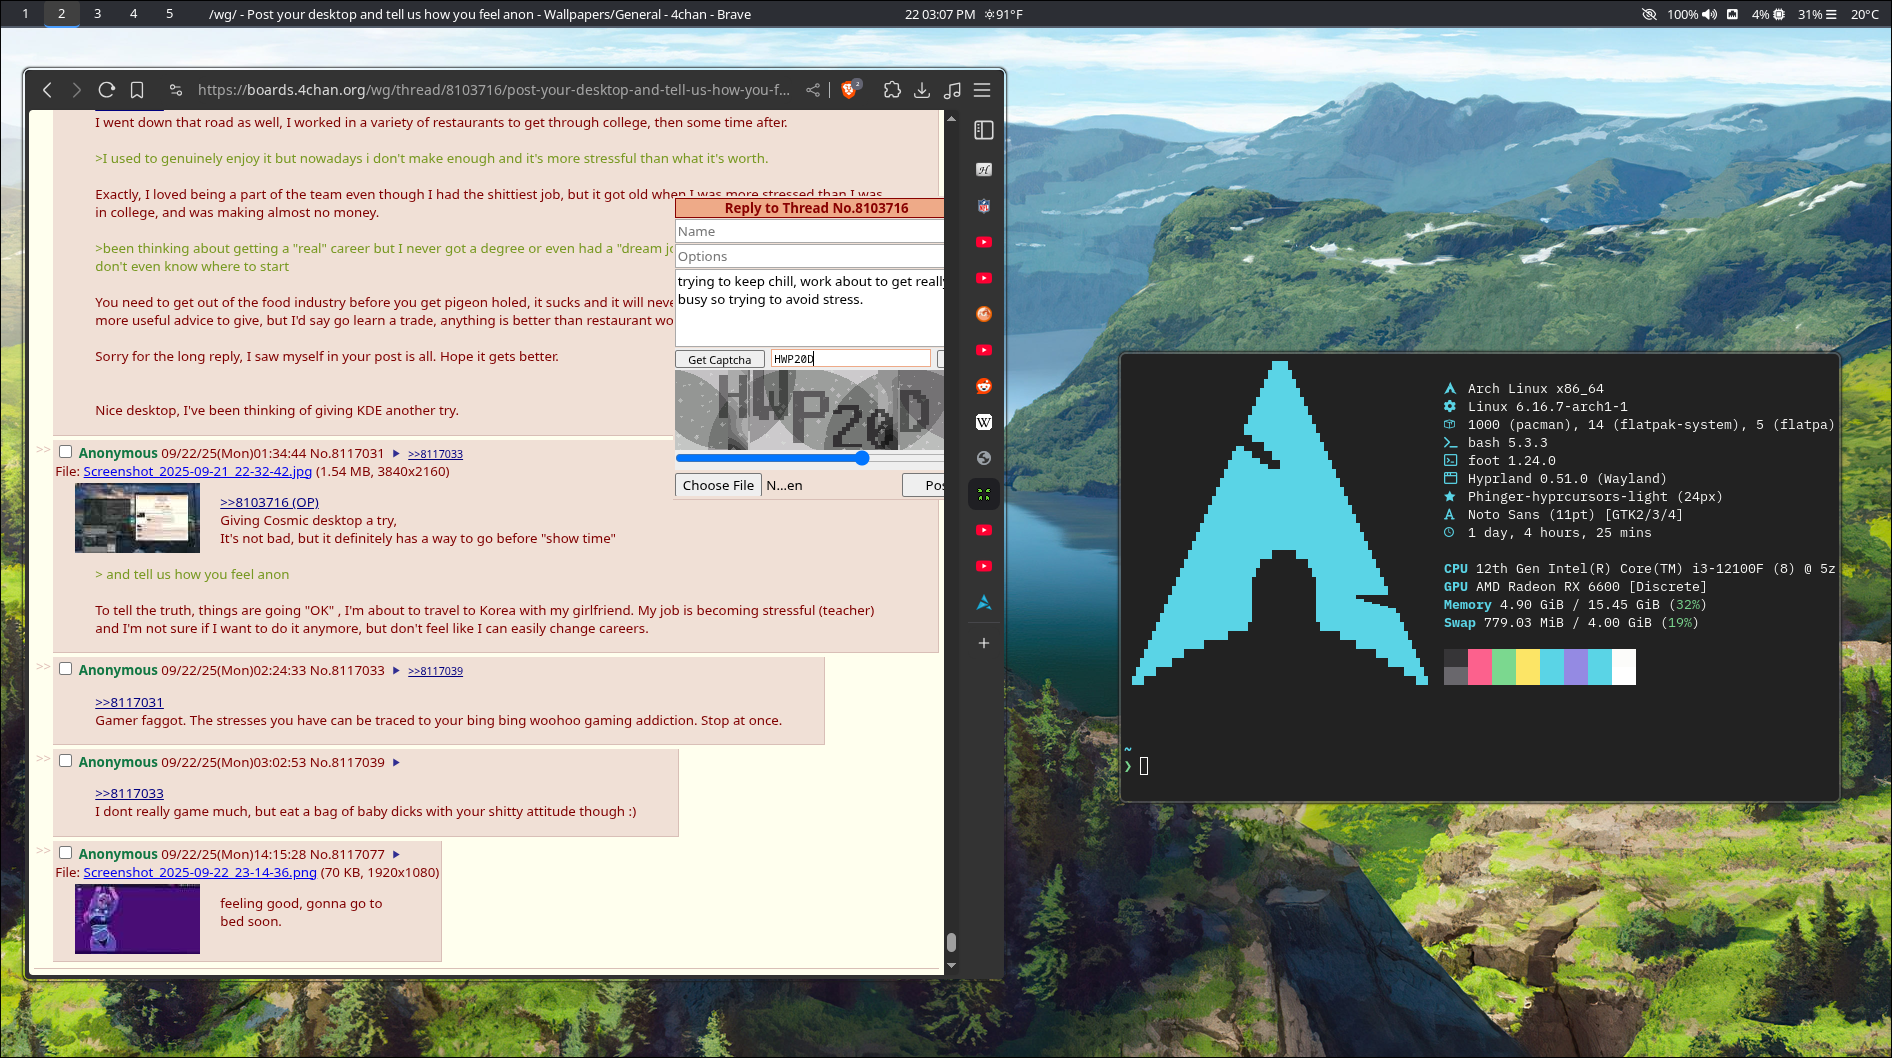The height and width of the screenshot is (1058, 1892).
Task: Open the orange circle sidebar shortcut
Action: (x=984, y=314)
